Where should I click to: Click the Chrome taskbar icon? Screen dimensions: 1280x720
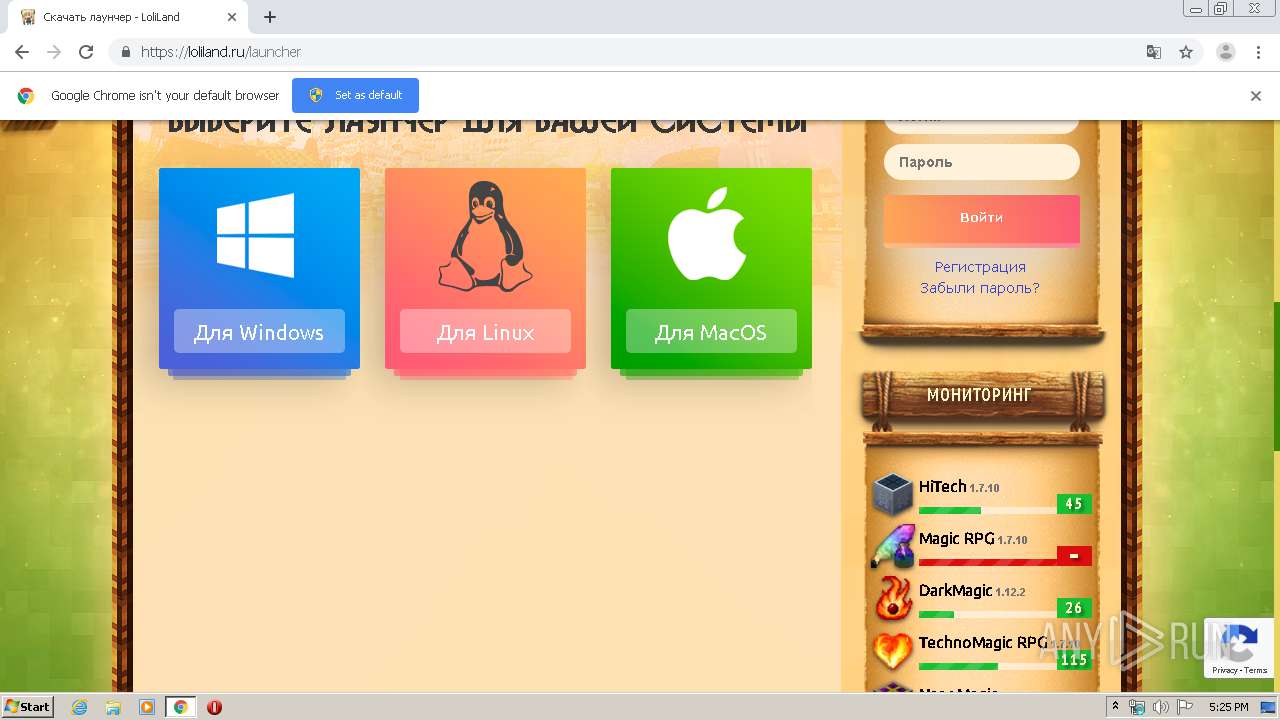pos(180,707)
